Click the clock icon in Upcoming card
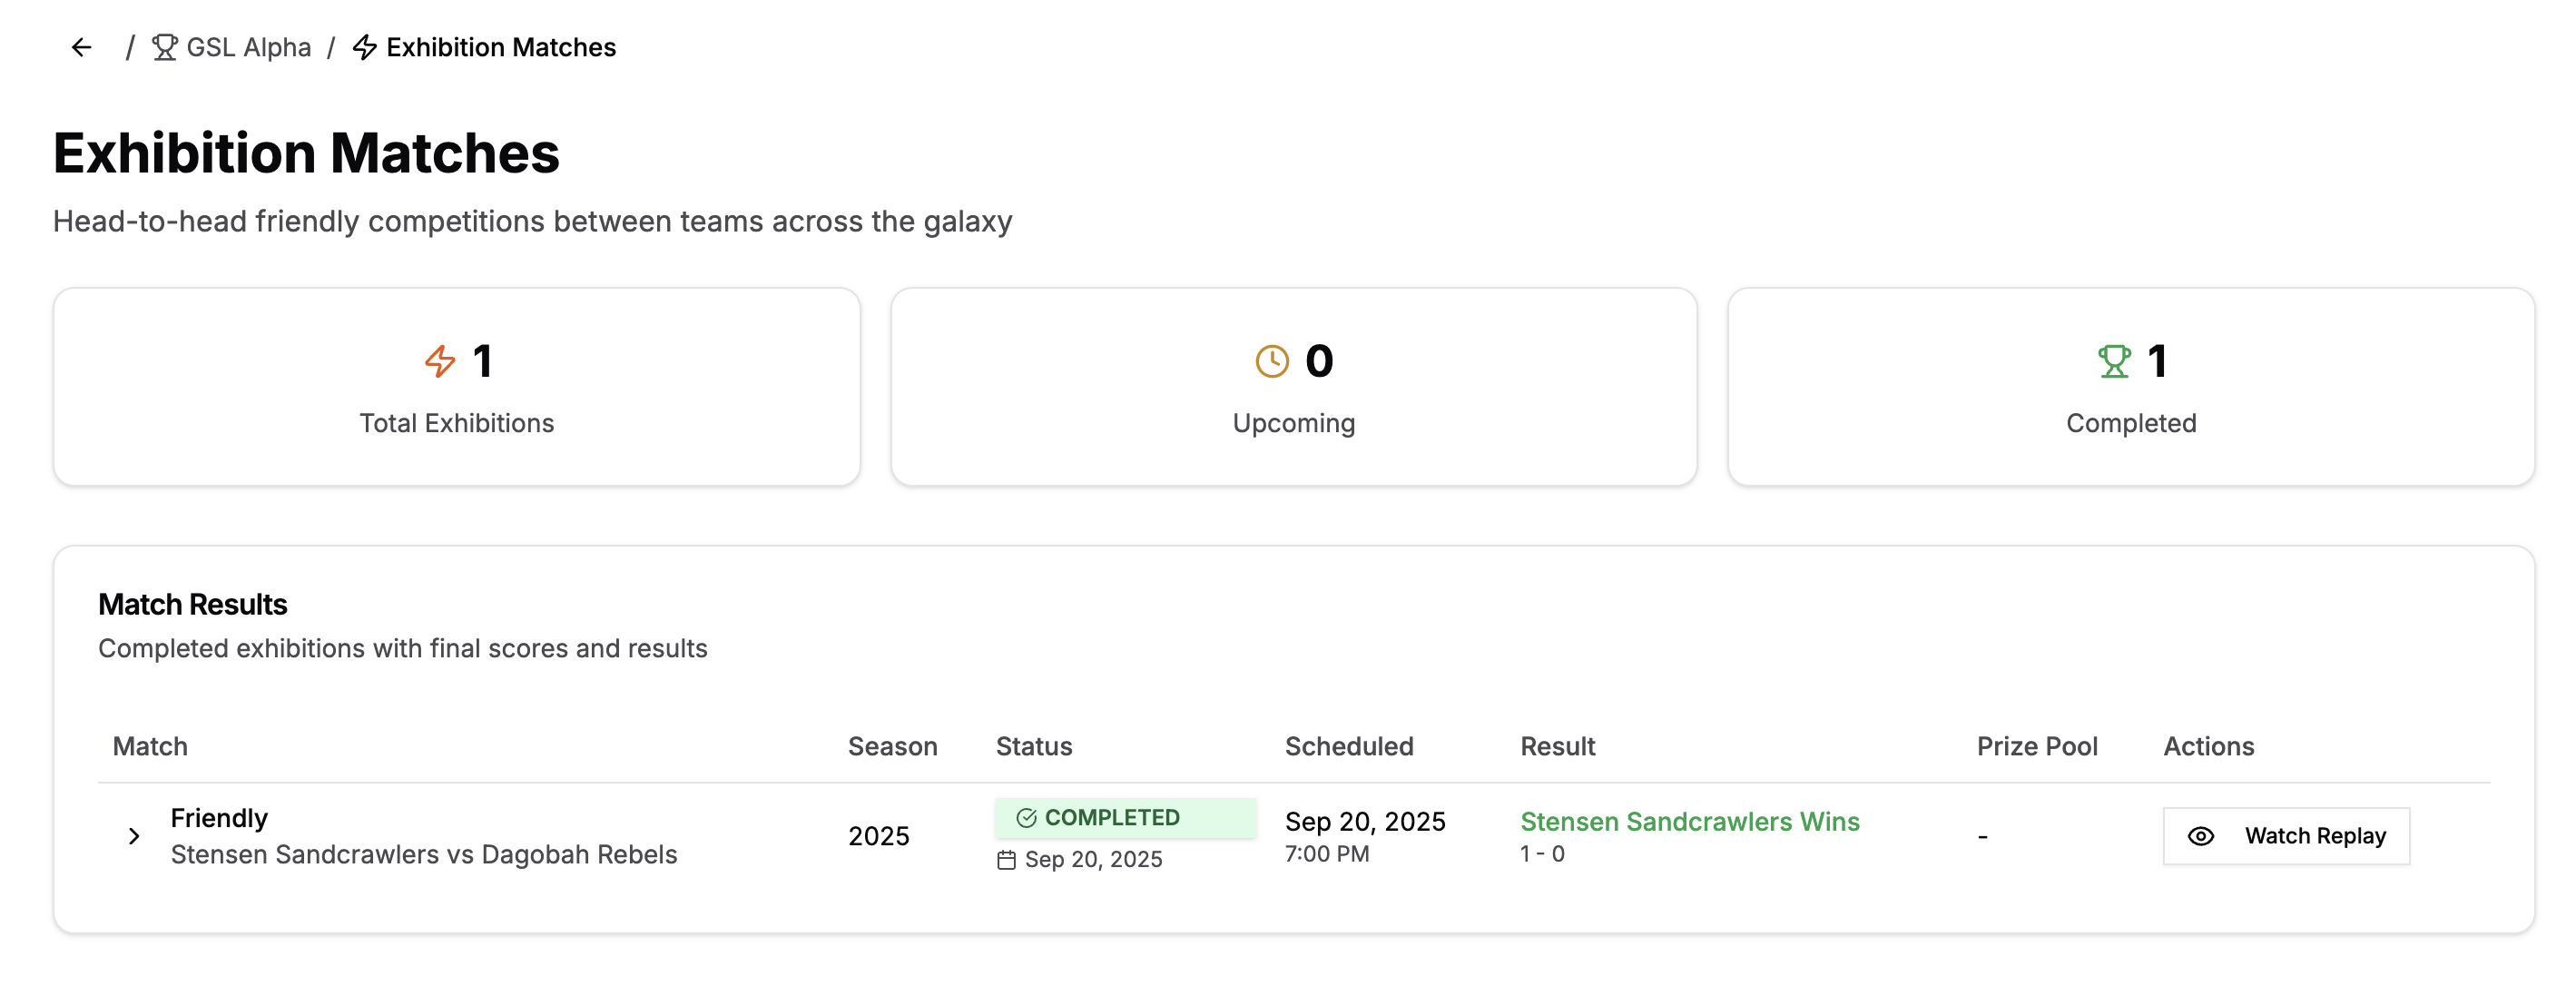The image size is (2576, 986). [1272, 361]
